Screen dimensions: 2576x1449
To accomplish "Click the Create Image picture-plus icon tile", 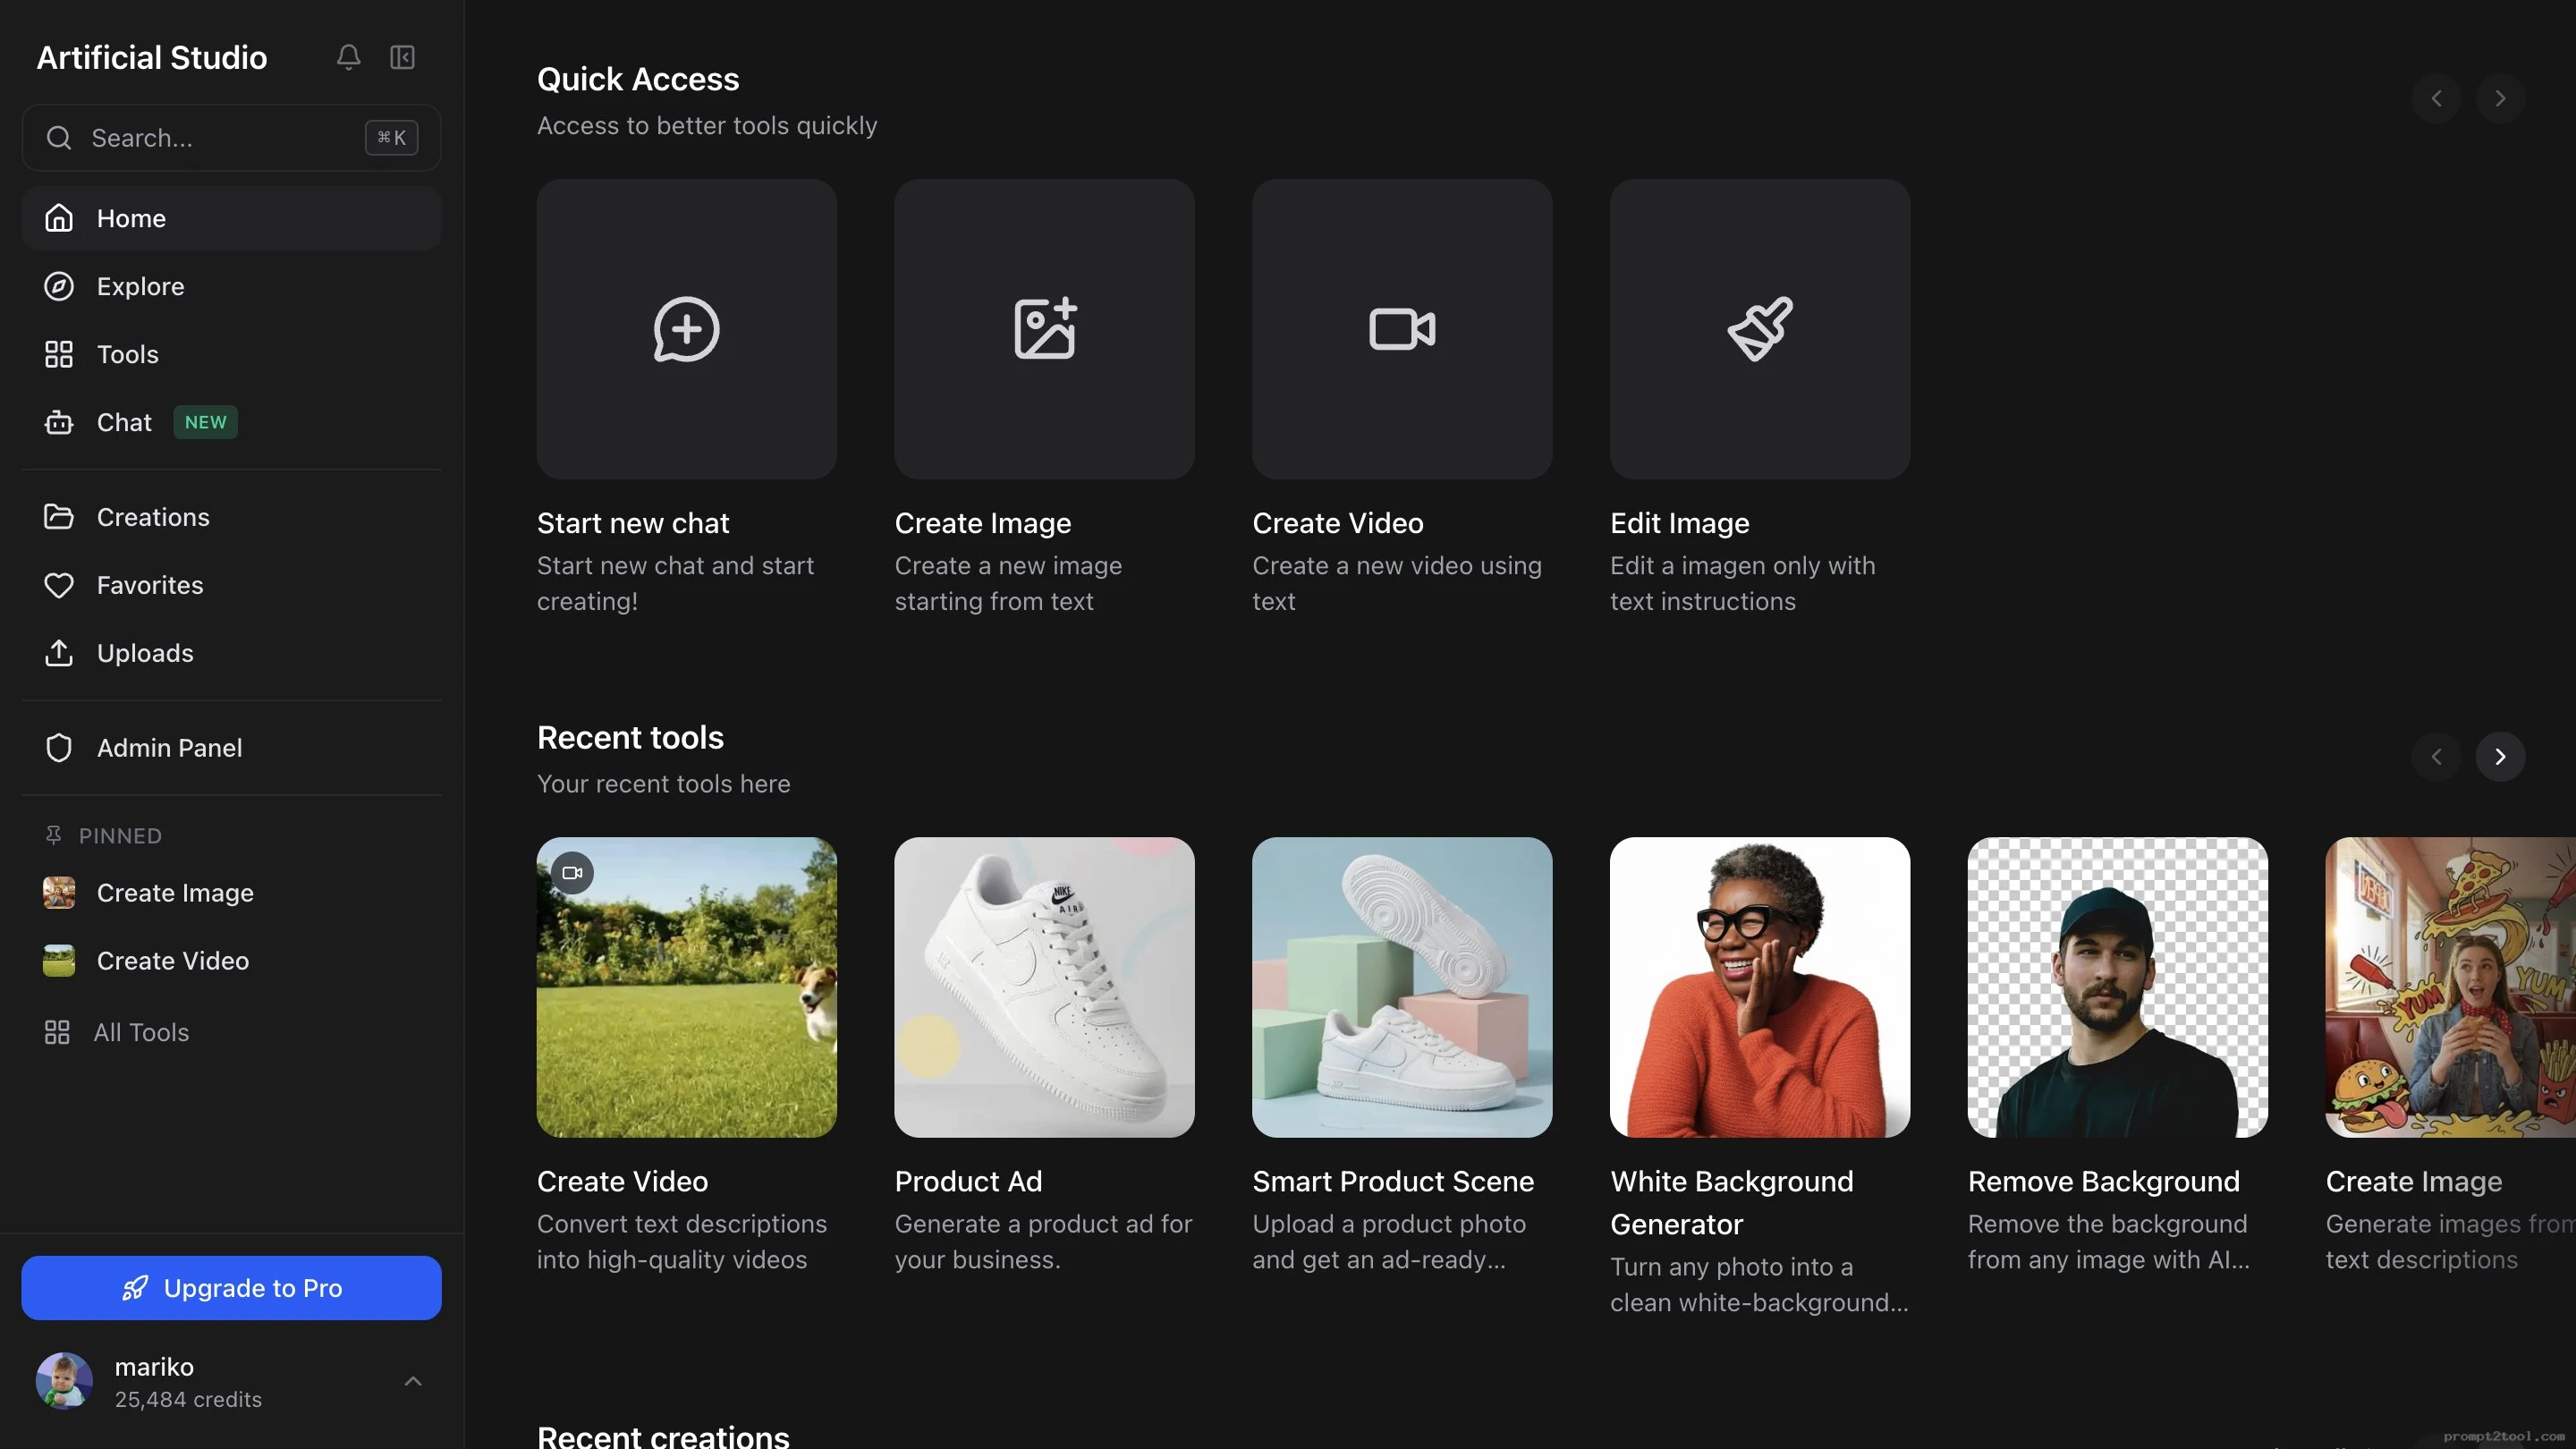I will tap(1044, 329).
